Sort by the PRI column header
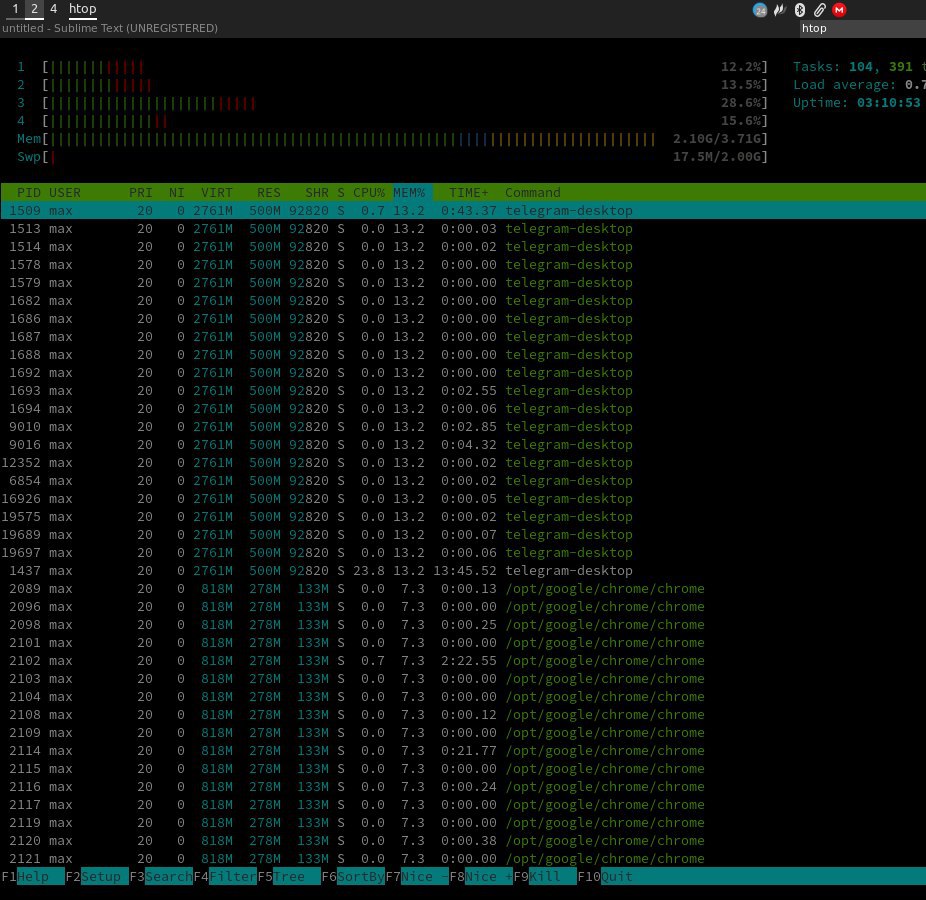The image size is (926, 900). coord(141,193)
